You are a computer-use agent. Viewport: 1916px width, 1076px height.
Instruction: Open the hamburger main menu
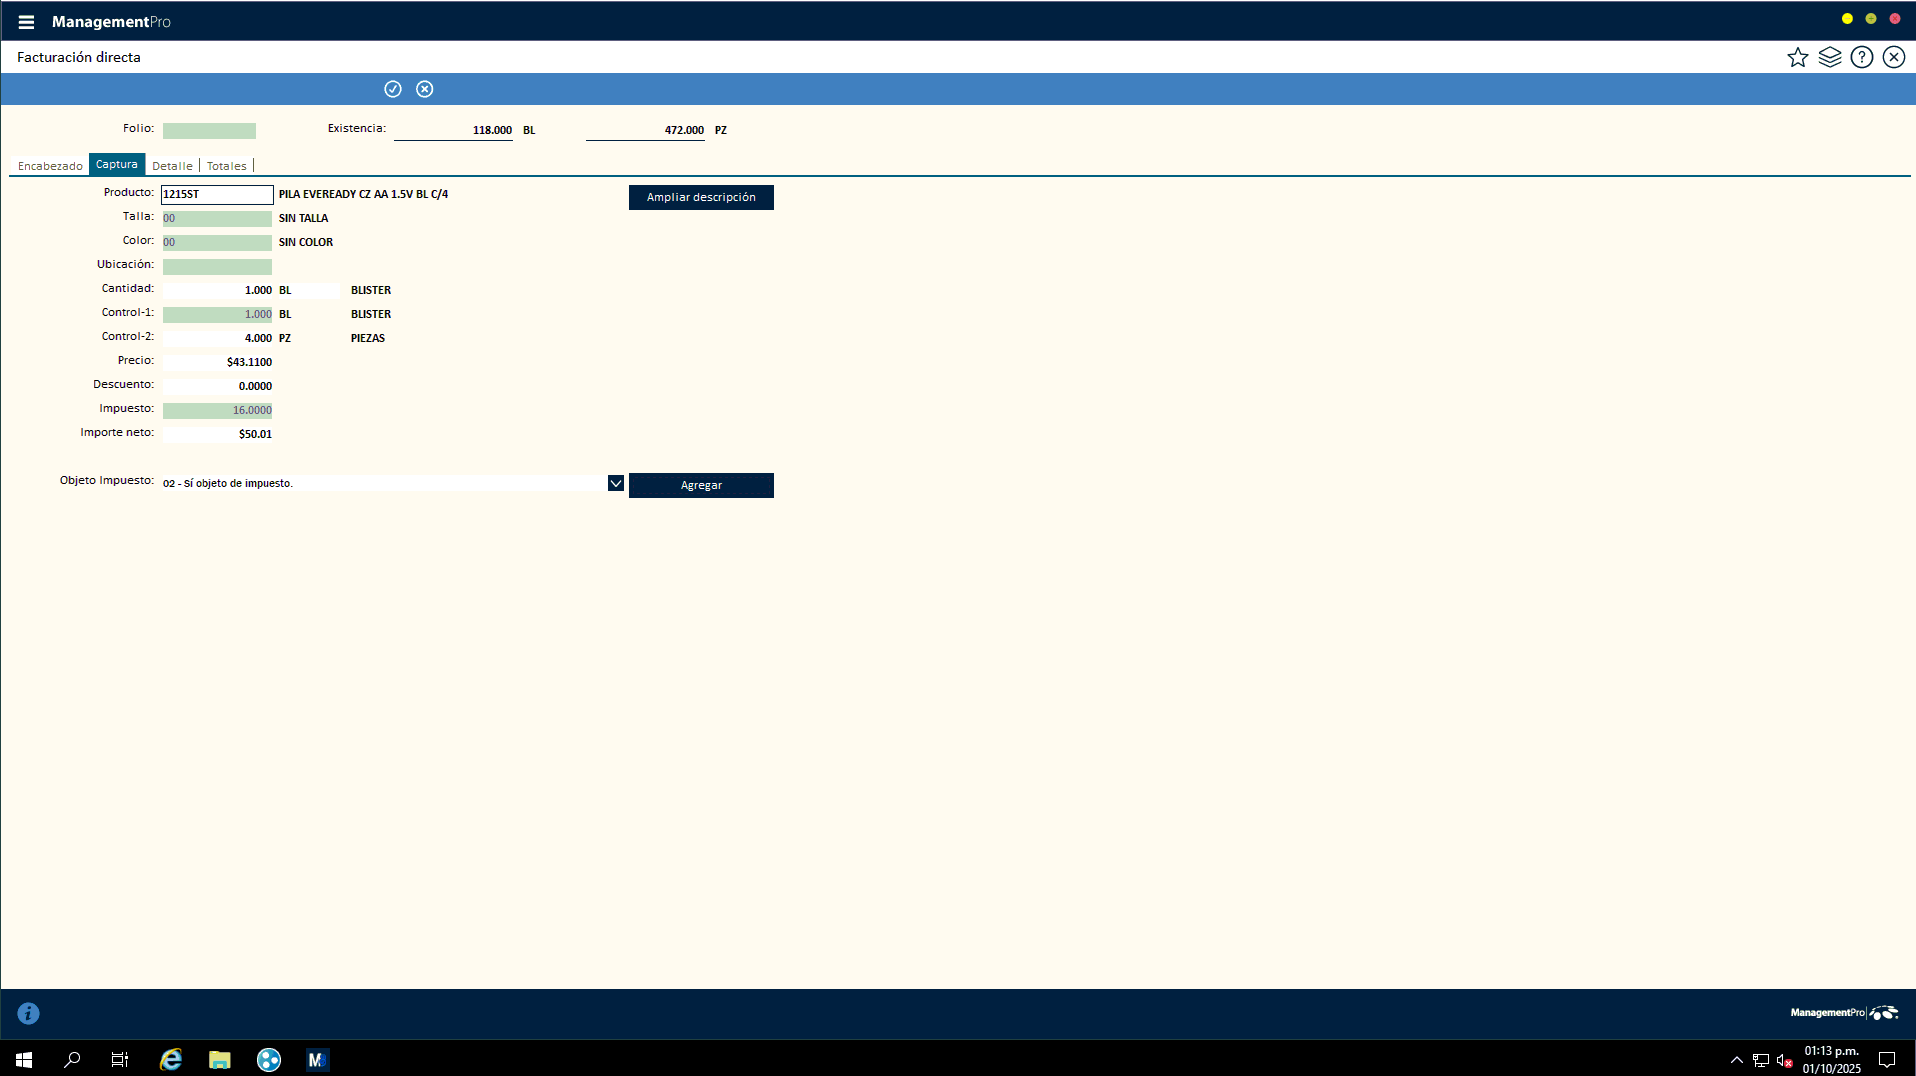click(26, 22)
